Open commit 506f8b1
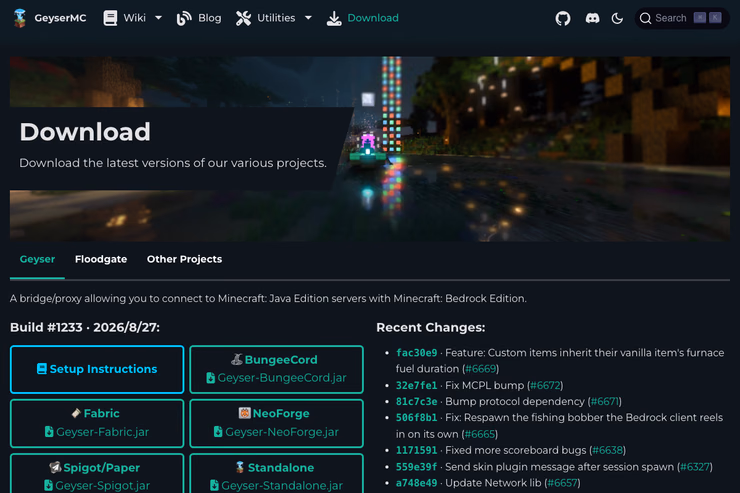The height and width of the screenshot is (493, 740). tap(416, 418)
